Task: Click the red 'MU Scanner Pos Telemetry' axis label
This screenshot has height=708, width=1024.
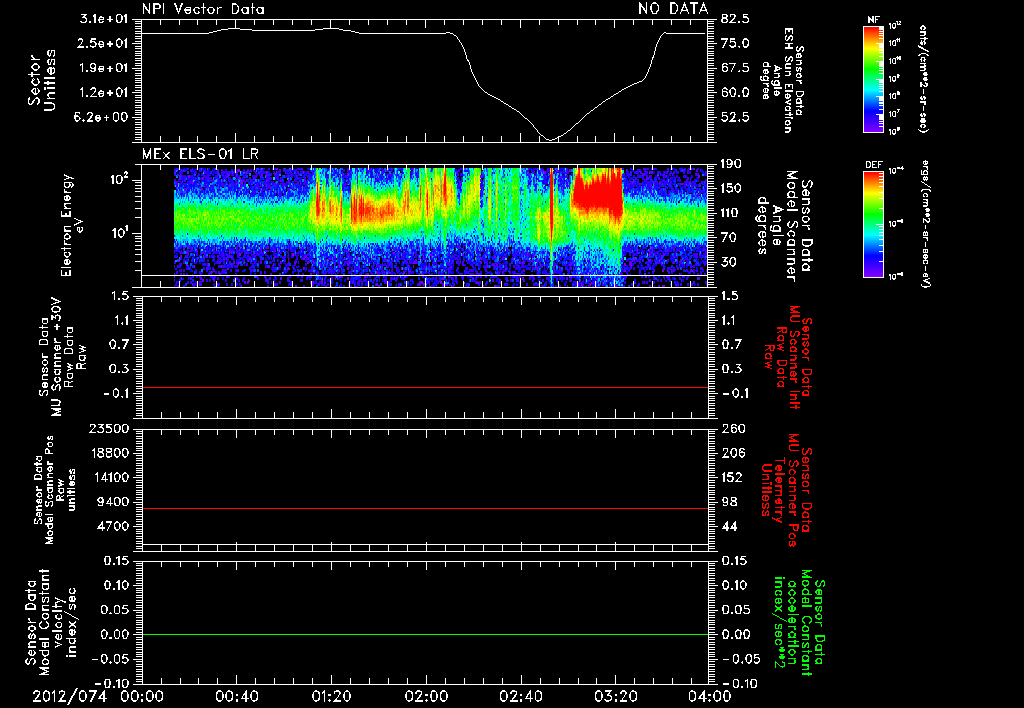Action: [787, 490]
